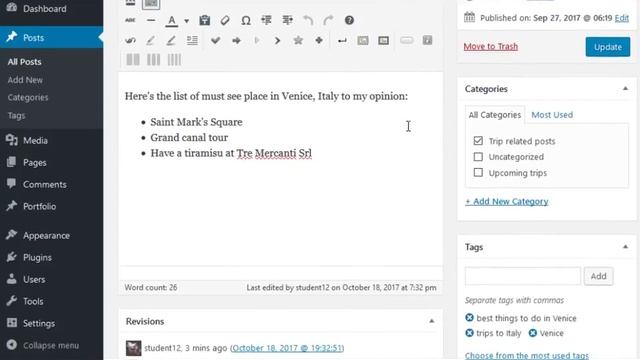Screen dimensions: 640x360
Task: Apply the text color A button
Action: tap(172, 20)
